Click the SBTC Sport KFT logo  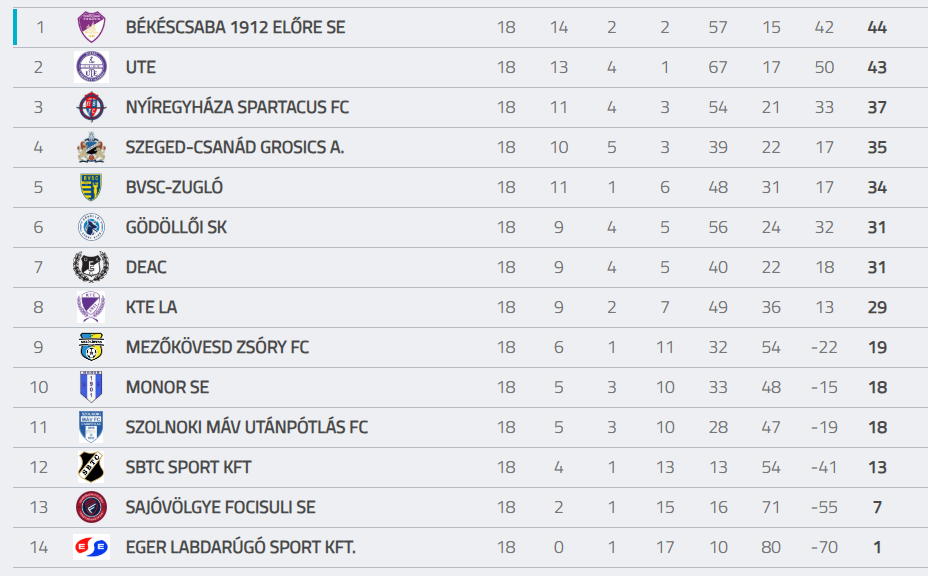[x=91, y=467]
